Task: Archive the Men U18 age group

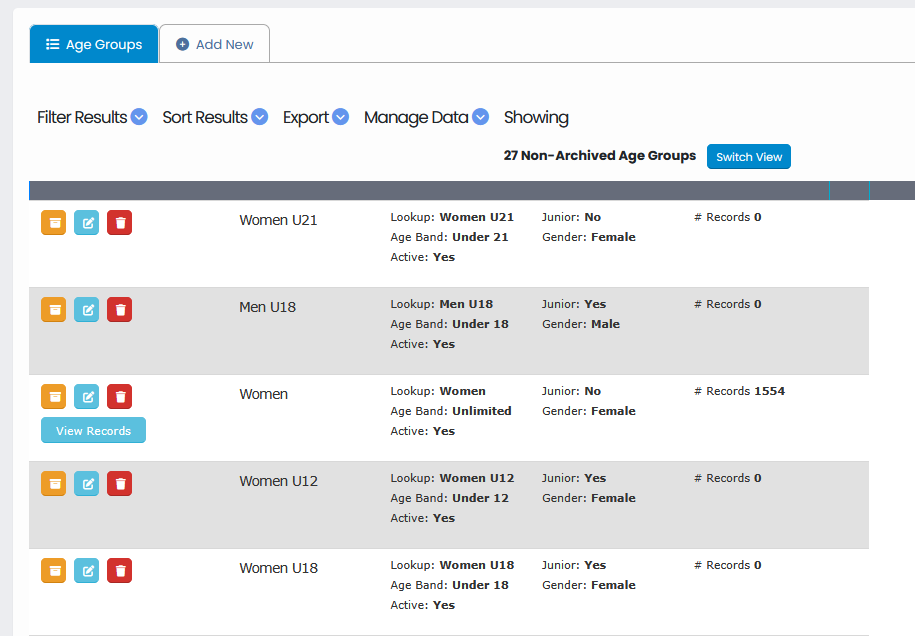Action: (x=54, y=309)
